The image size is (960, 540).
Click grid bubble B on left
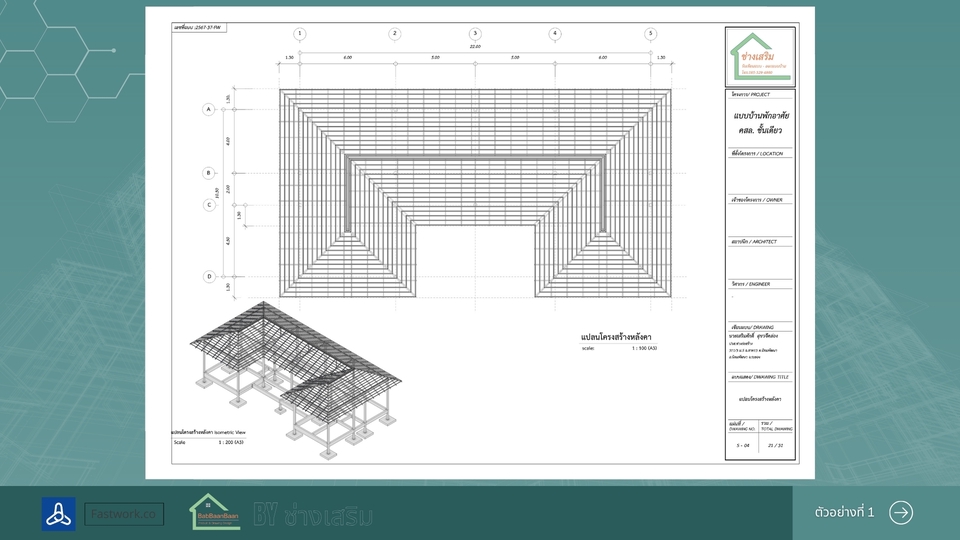[209, 172]
